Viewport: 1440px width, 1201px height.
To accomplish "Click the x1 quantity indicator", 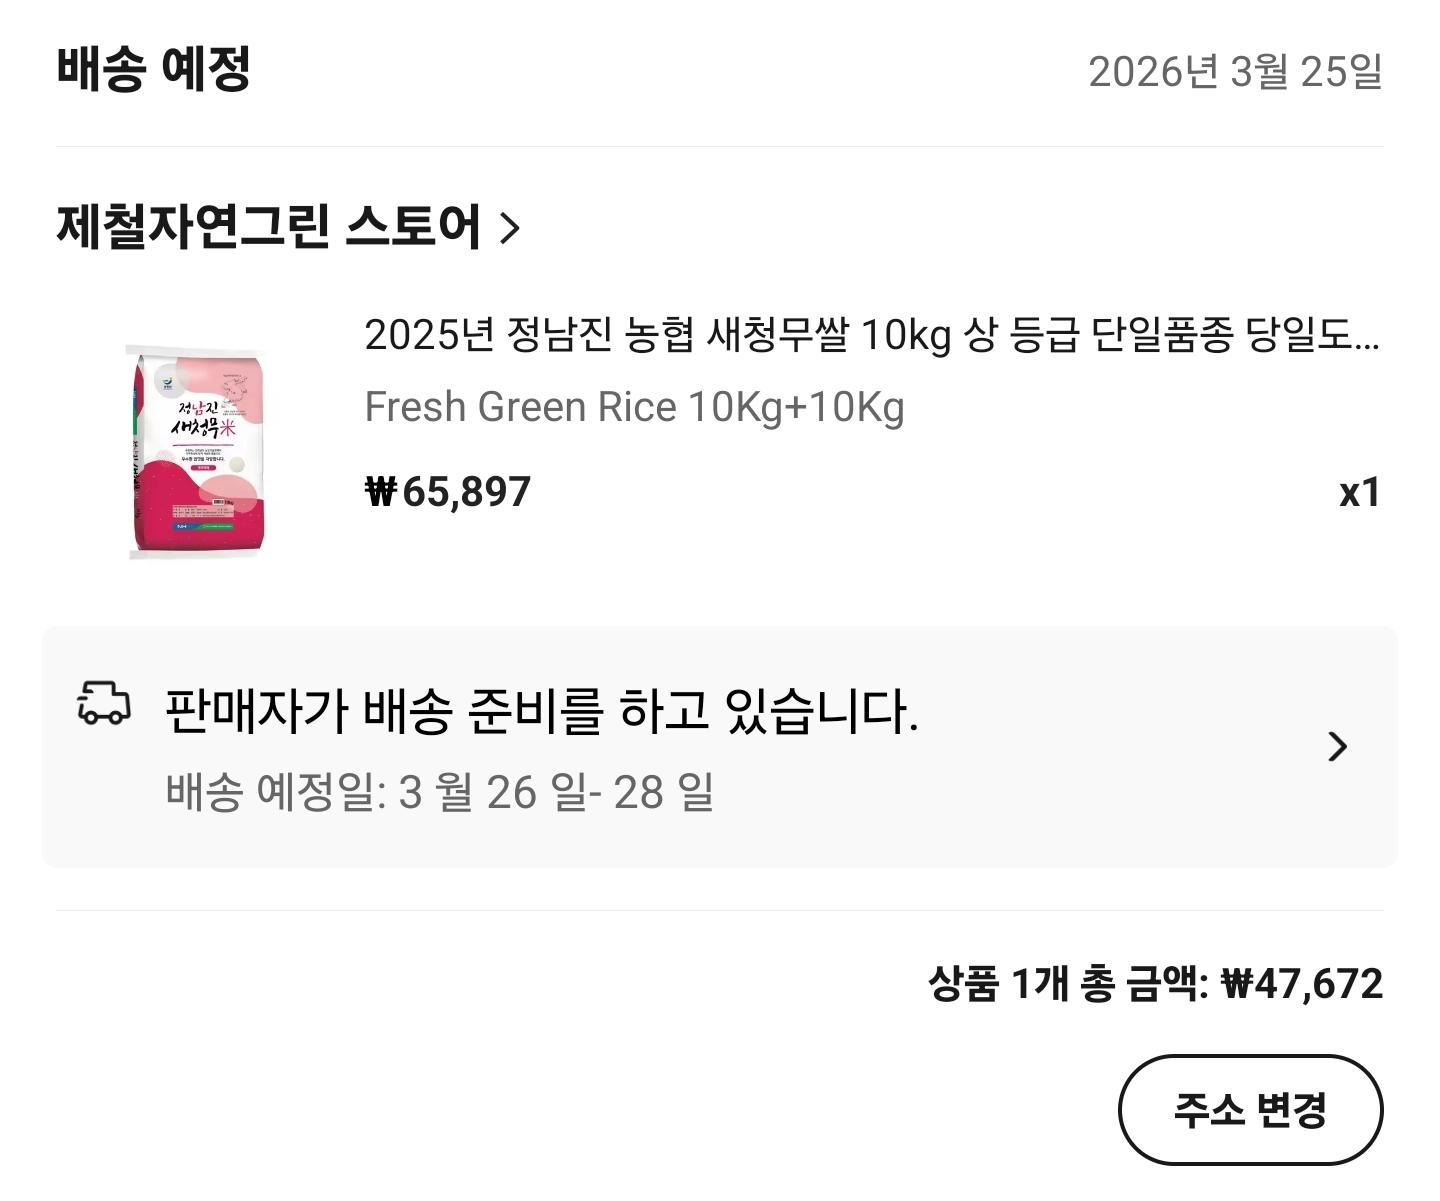I will 1359,492.
